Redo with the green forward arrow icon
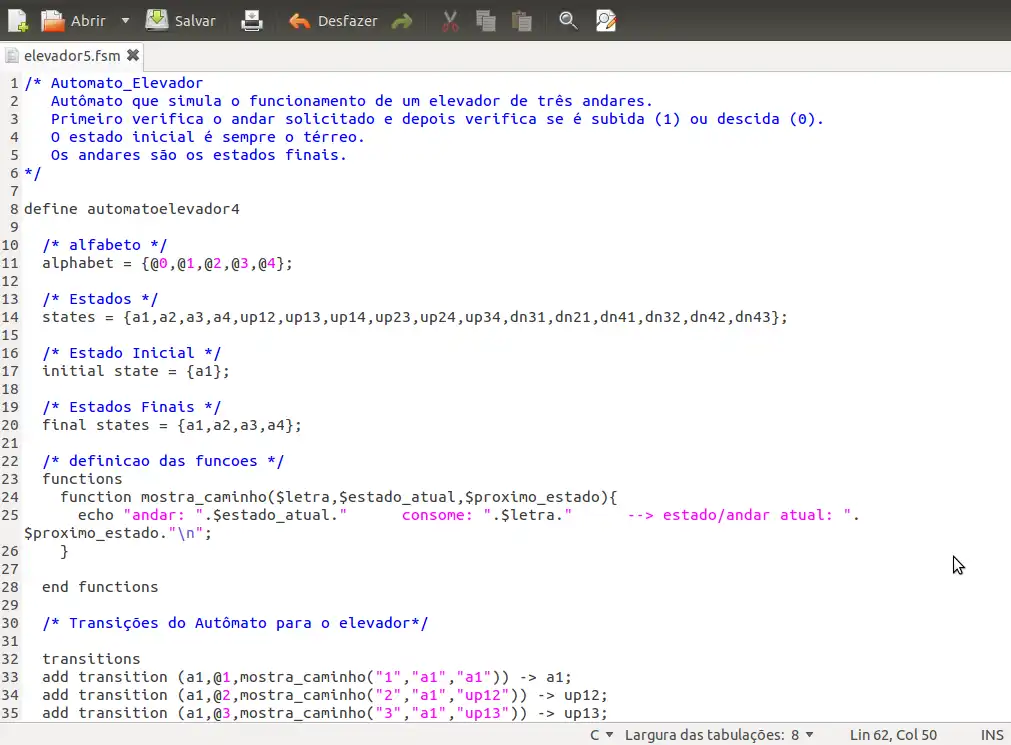Image resolution: width=1011 pixels, height=745 pixels. click(x=402, y=21)
